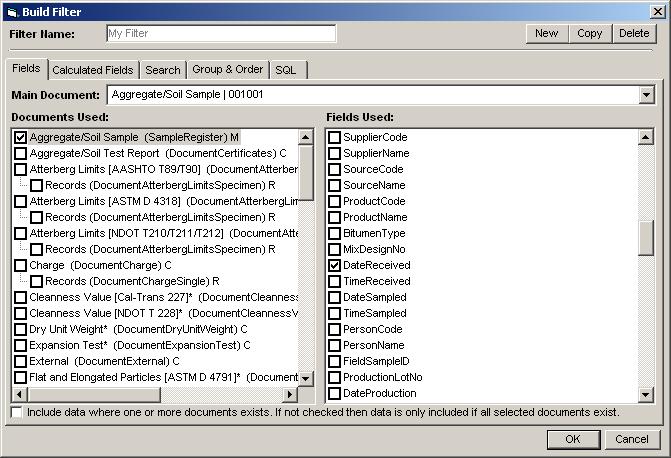Open the Group & Order tab
This screenshot has width=671, height=458.
click(228, 70)
